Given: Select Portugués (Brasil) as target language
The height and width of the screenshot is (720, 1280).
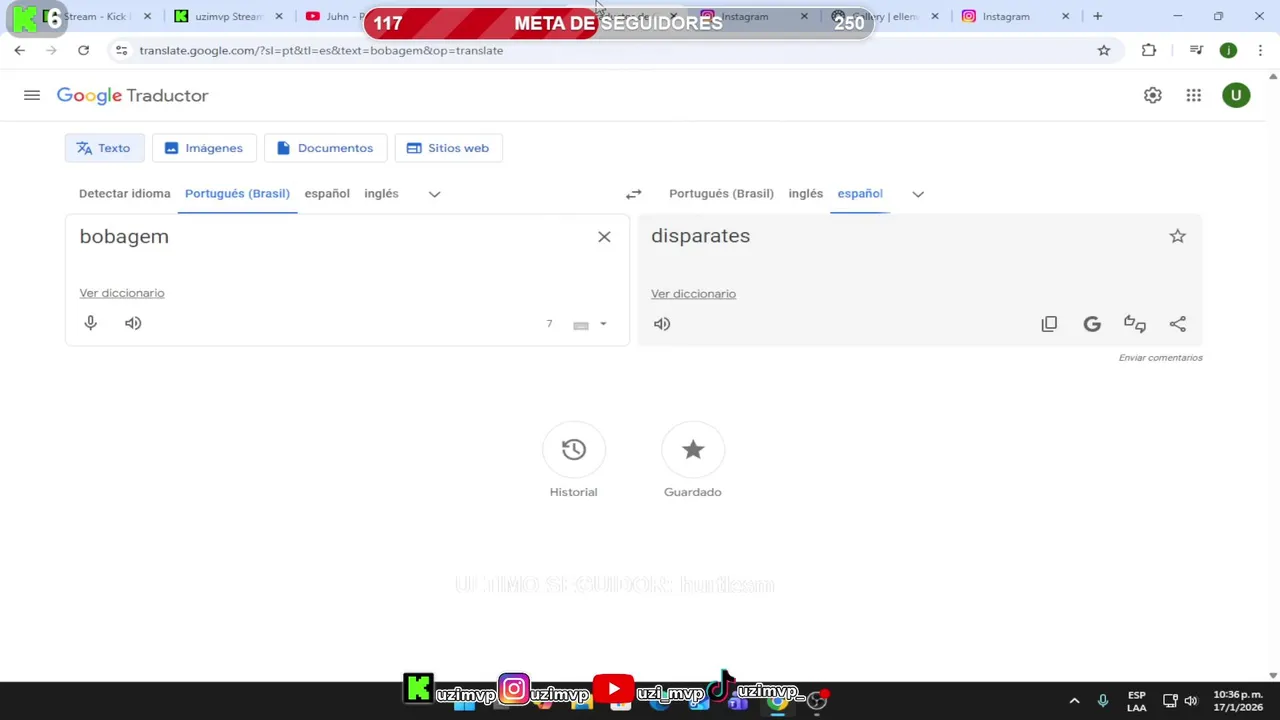Looking at the screenshot, I should pos(721,194).
